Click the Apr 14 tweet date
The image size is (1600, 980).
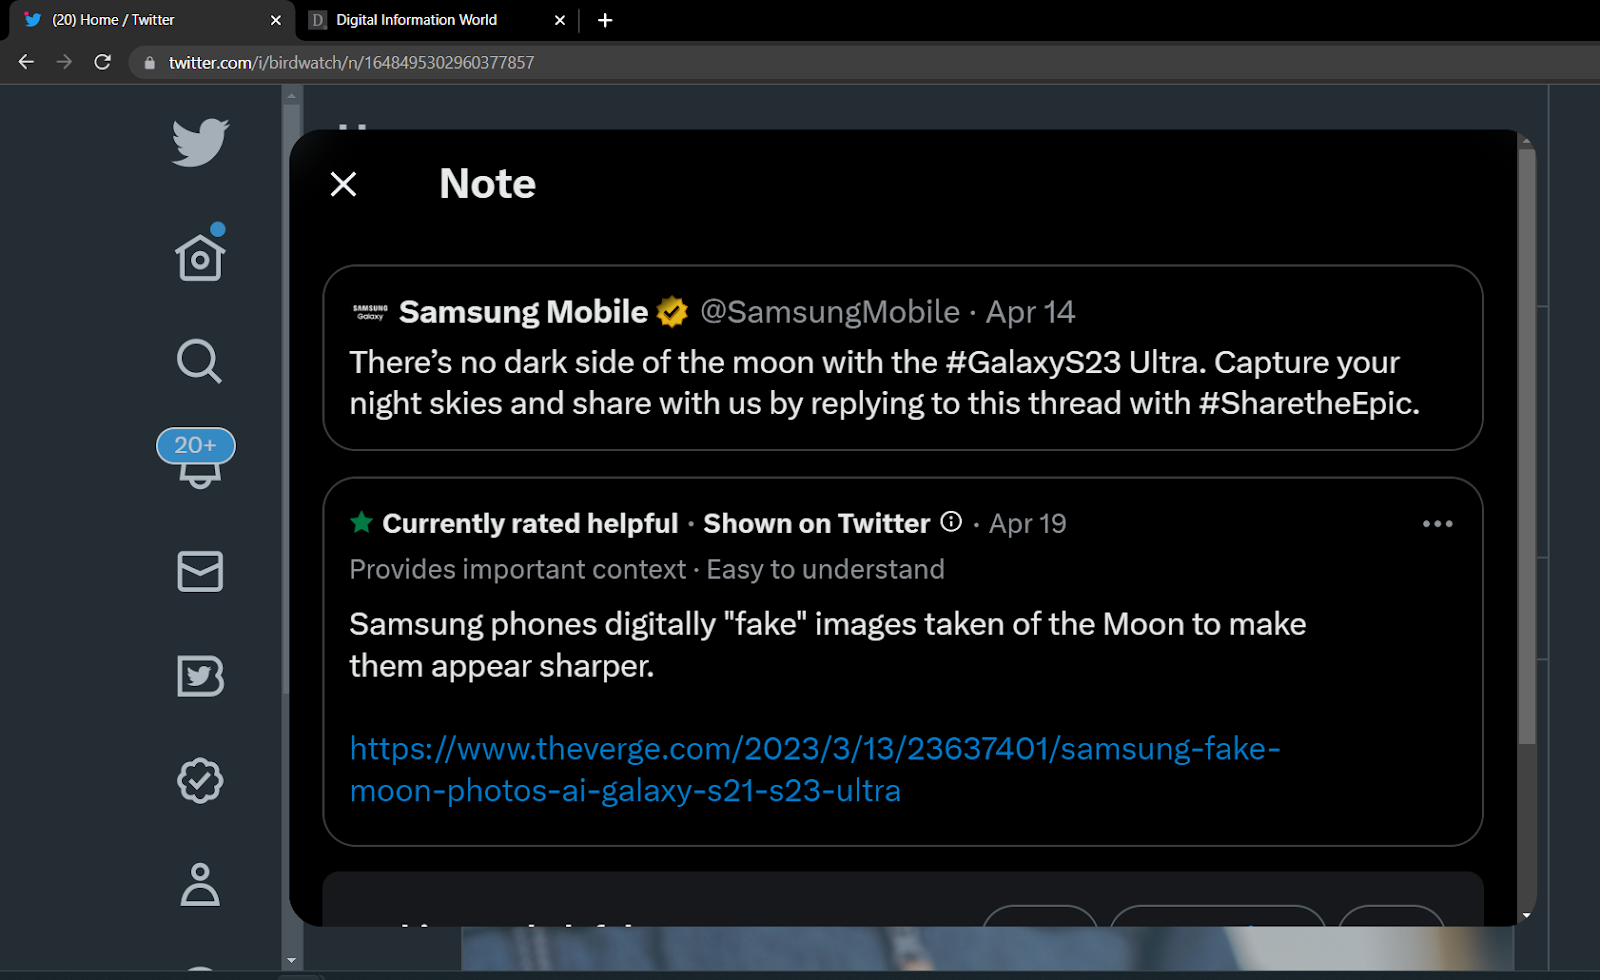[x=1030, y=312]
